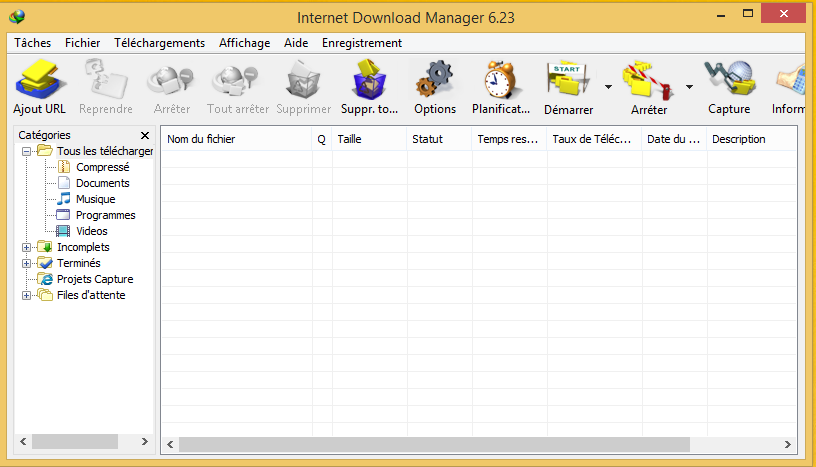Expand the Terminés tree node

(x=27, y=263)
